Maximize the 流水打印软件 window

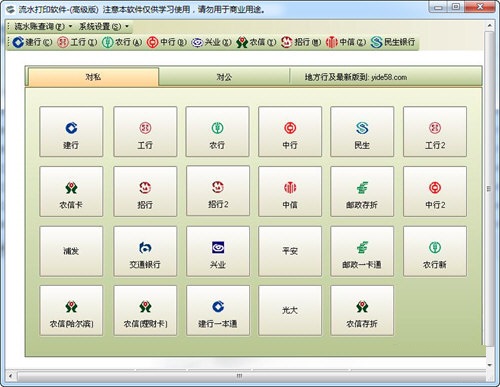click(x=456, y=7)
